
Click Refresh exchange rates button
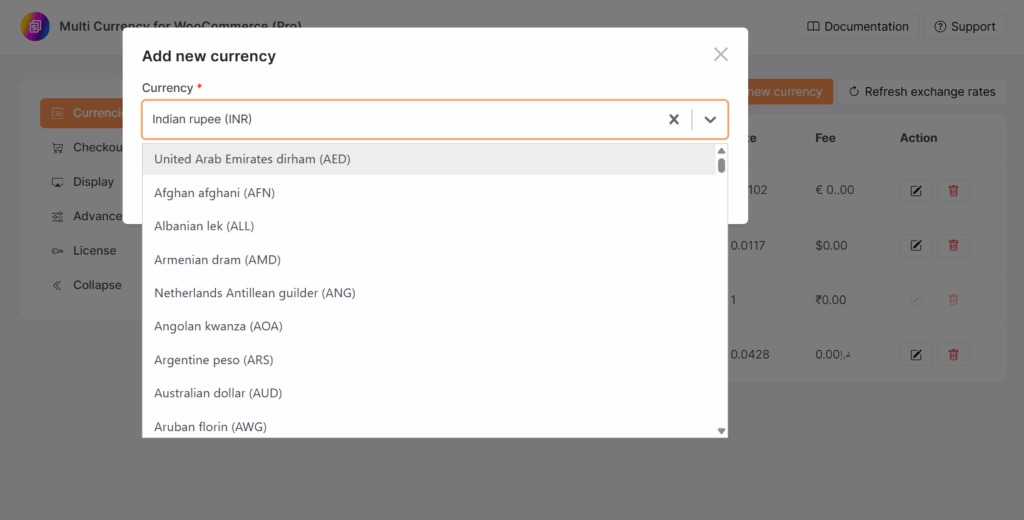click(x=921, y=92)
